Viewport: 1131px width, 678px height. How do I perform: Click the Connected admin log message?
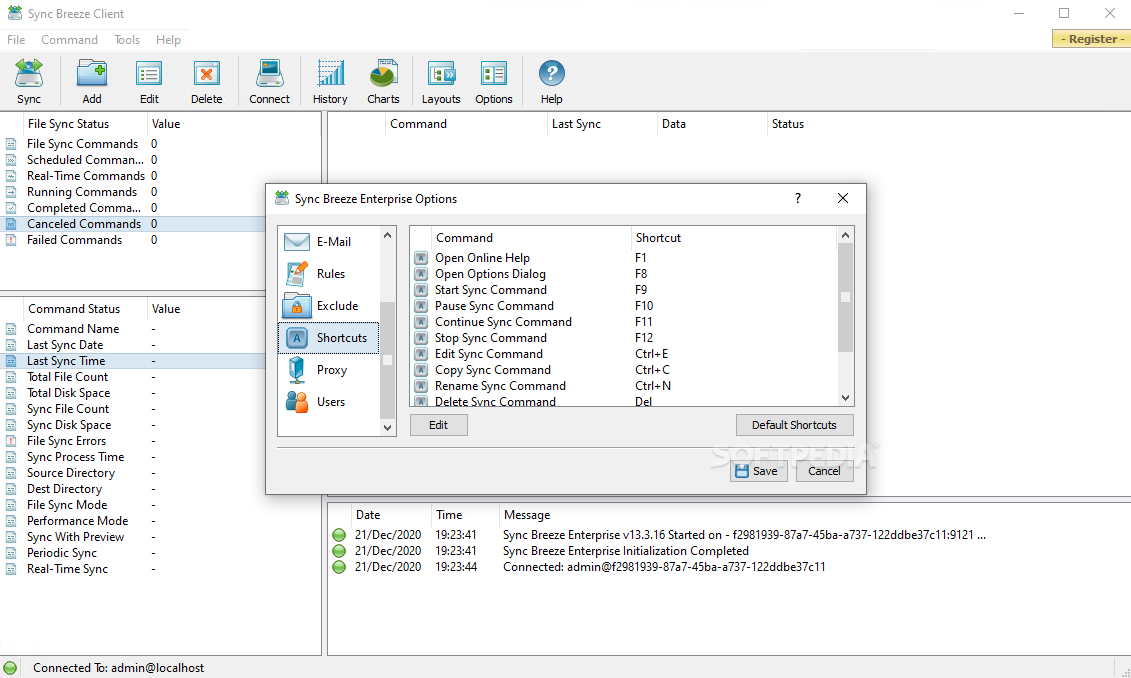(x=664, y=567)
